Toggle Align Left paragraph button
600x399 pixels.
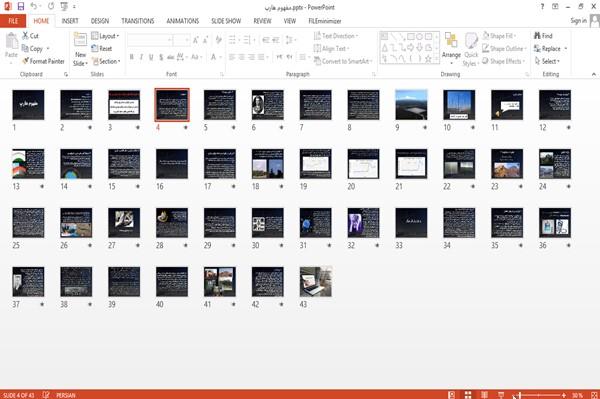pyautogui.click(x=232, y=57)
